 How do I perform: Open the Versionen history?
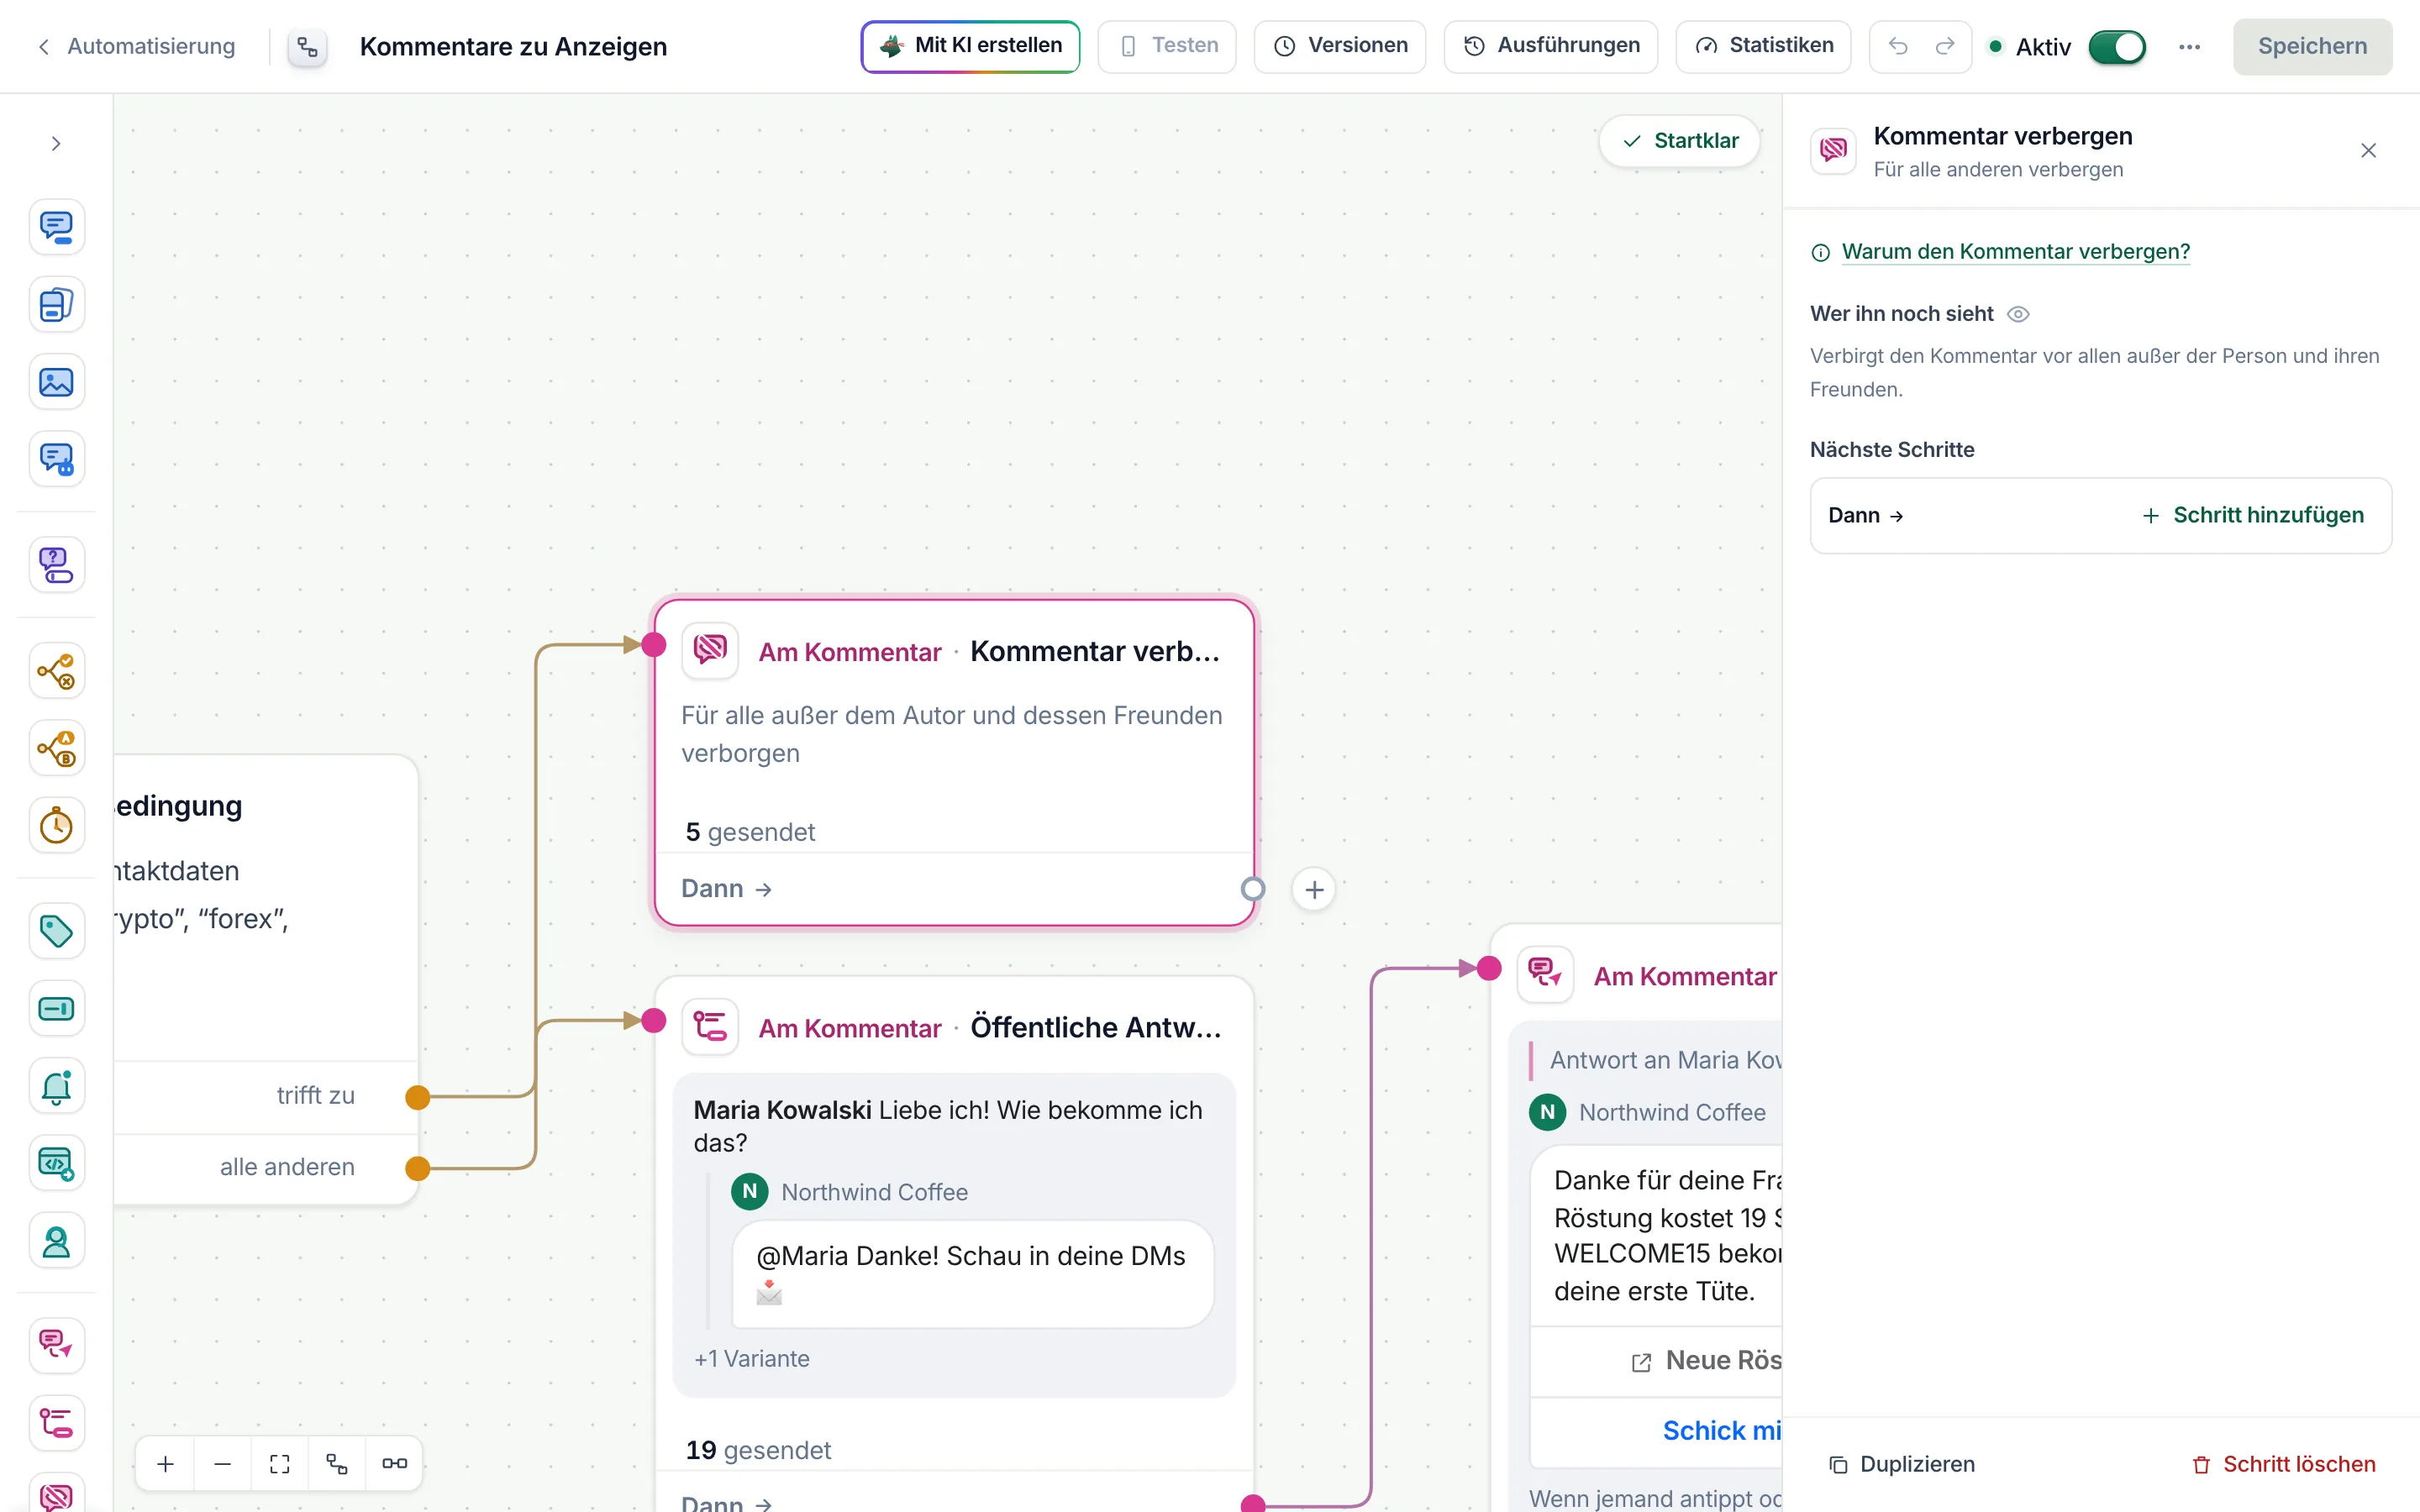pos(1340,46)
